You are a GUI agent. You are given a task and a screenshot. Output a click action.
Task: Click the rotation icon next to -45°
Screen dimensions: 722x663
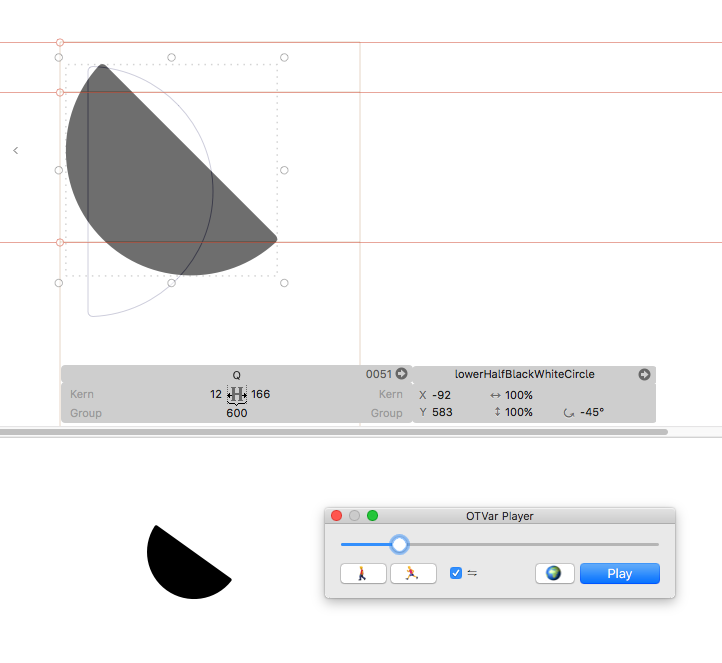coord(569,412)
